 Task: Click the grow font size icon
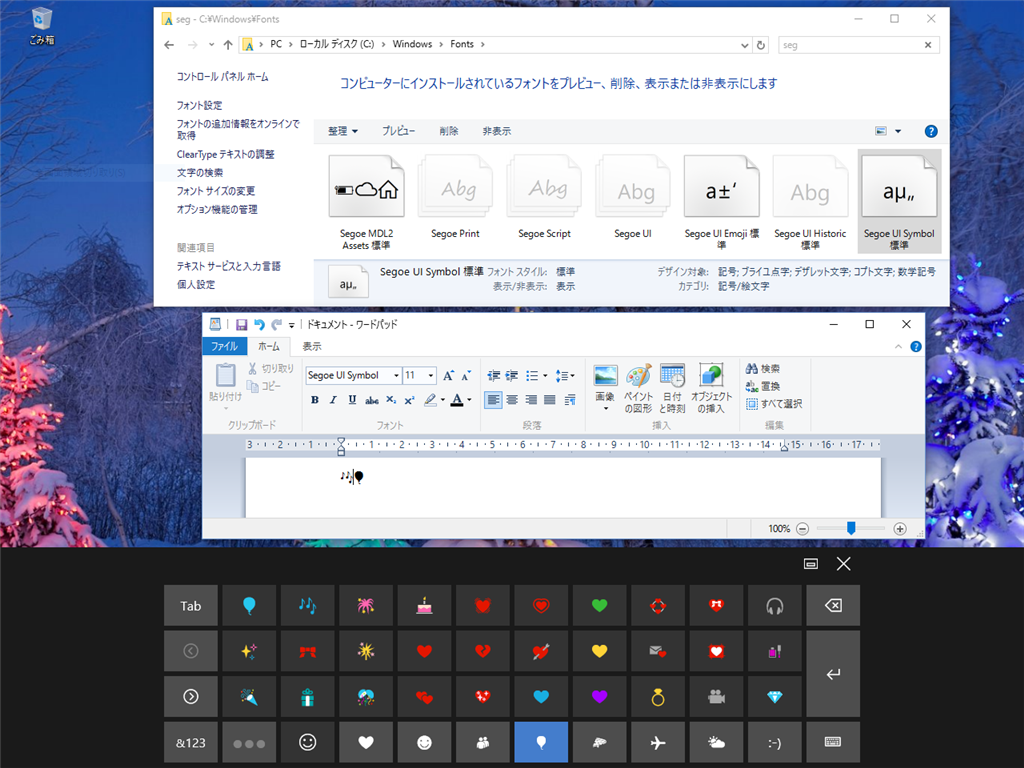448,376
